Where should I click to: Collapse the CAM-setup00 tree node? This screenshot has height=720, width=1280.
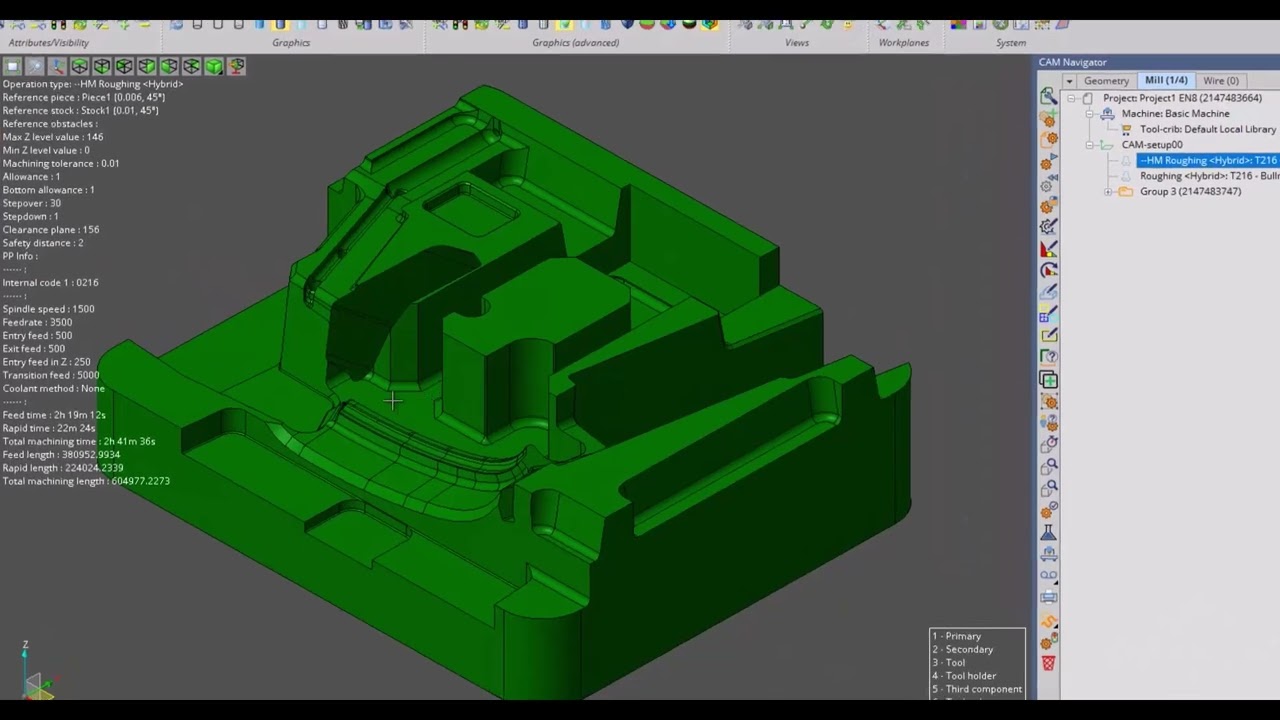(x=1090, y=145)
